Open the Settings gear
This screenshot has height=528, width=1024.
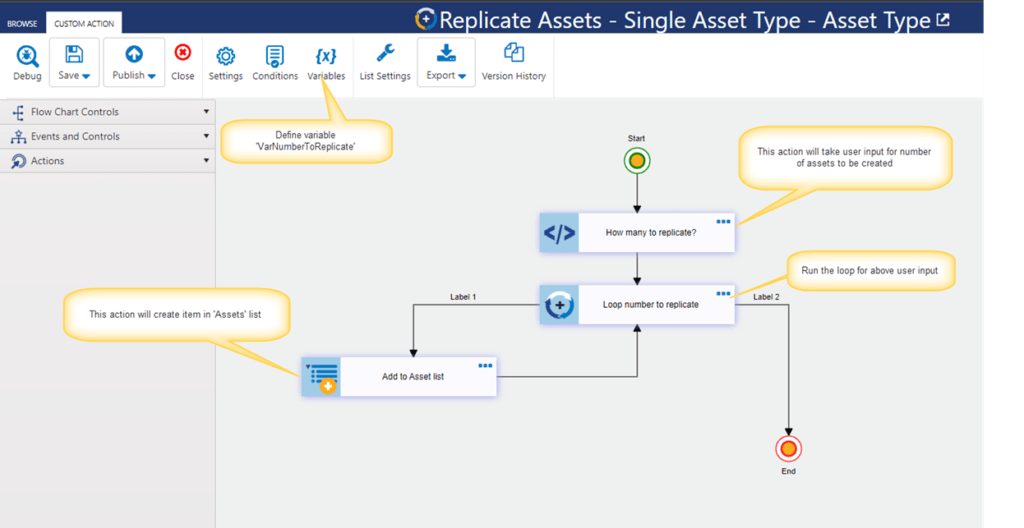[225, 63]
